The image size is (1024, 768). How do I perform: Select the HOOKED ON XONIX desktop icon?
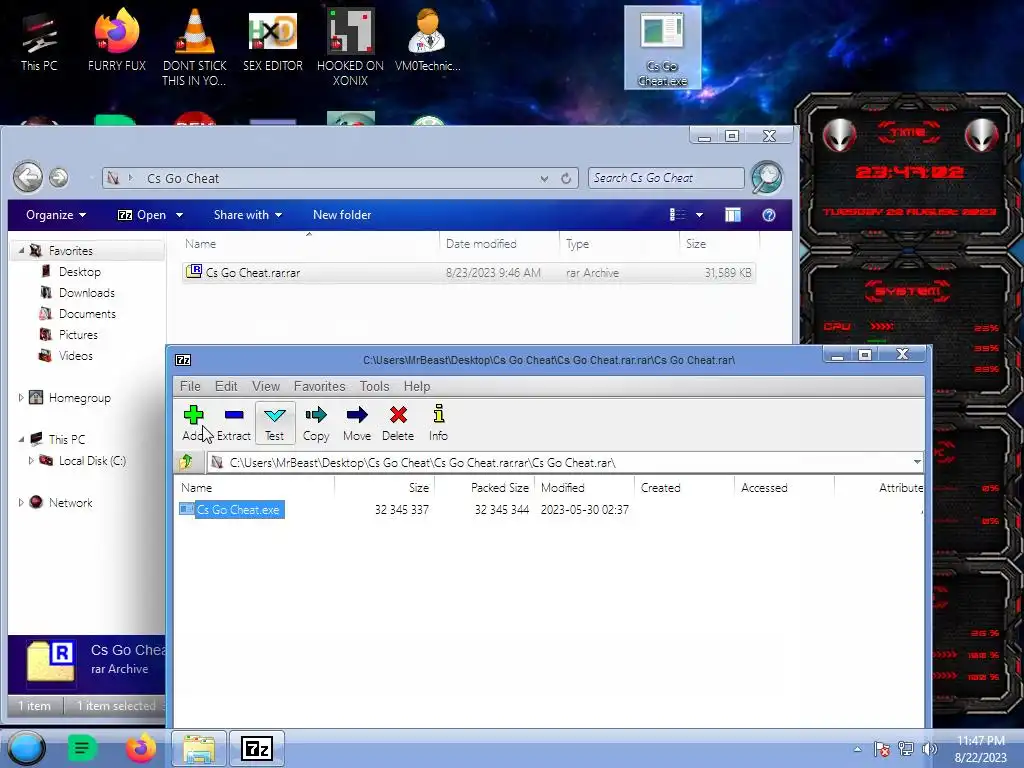350,46
